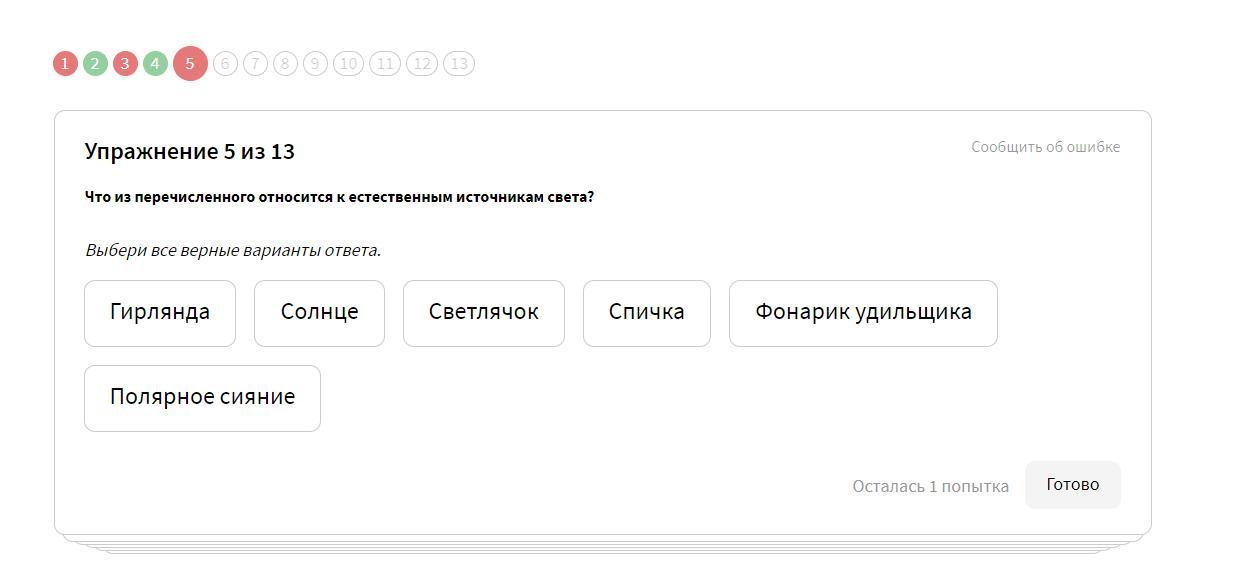Viewport: 1239px width, 567px height.
Task: Go to exercise number 1 circle
Action: pyautogui.click(x=65, y=64)
